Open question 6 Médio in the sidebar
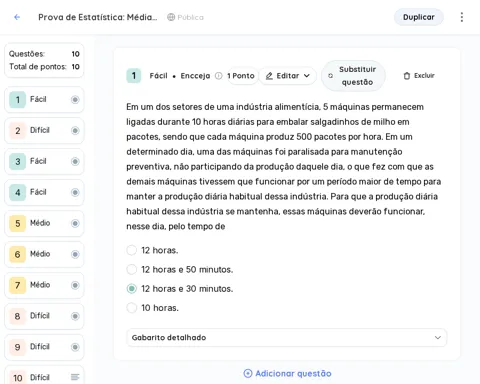 point(44,254)
